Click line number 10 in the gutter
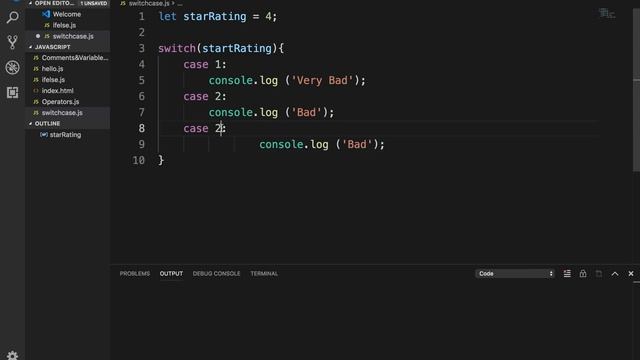The width and height of the screenshot is (640, 360). pyautogui.click(x=138, y=160)
